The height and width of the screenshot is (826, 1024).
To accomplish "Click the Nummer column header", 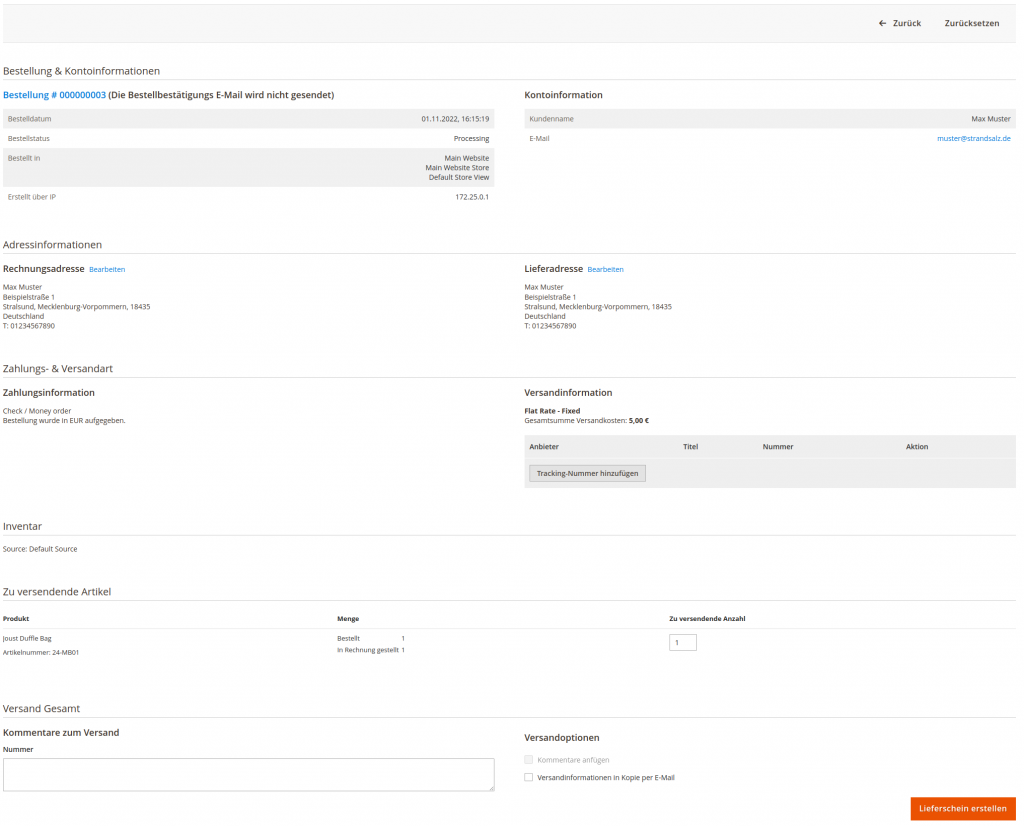I will (777, 447).
